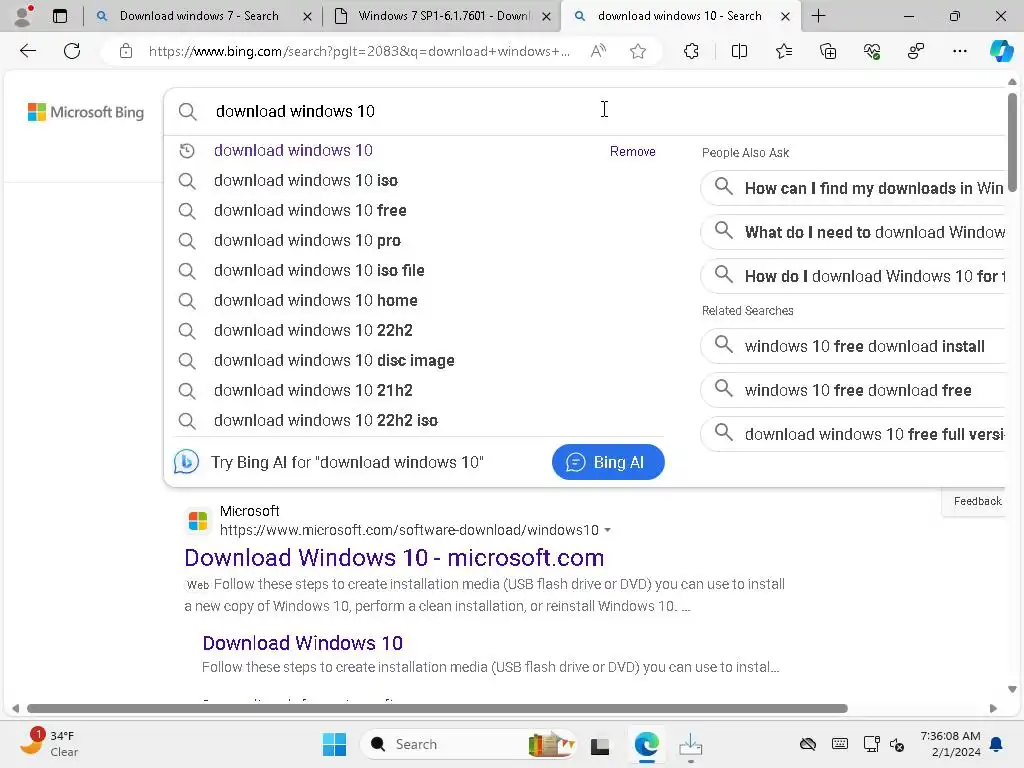Reload the page with the Refresh icon
Screen dimensions: 1024x768
point(72,51)
